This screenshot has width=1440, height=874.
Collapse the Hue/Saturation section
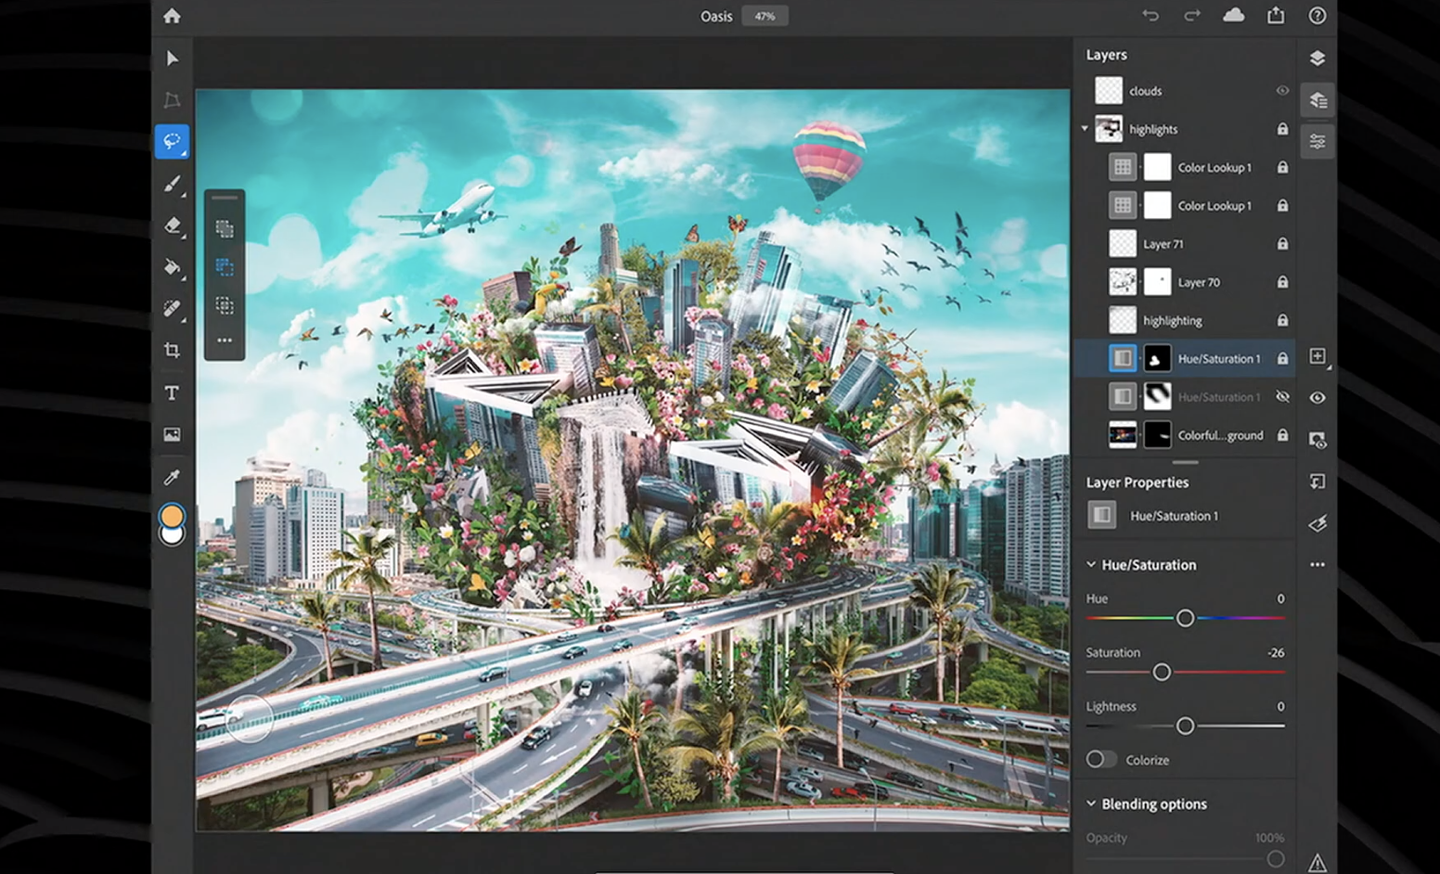pos(1090,564)
